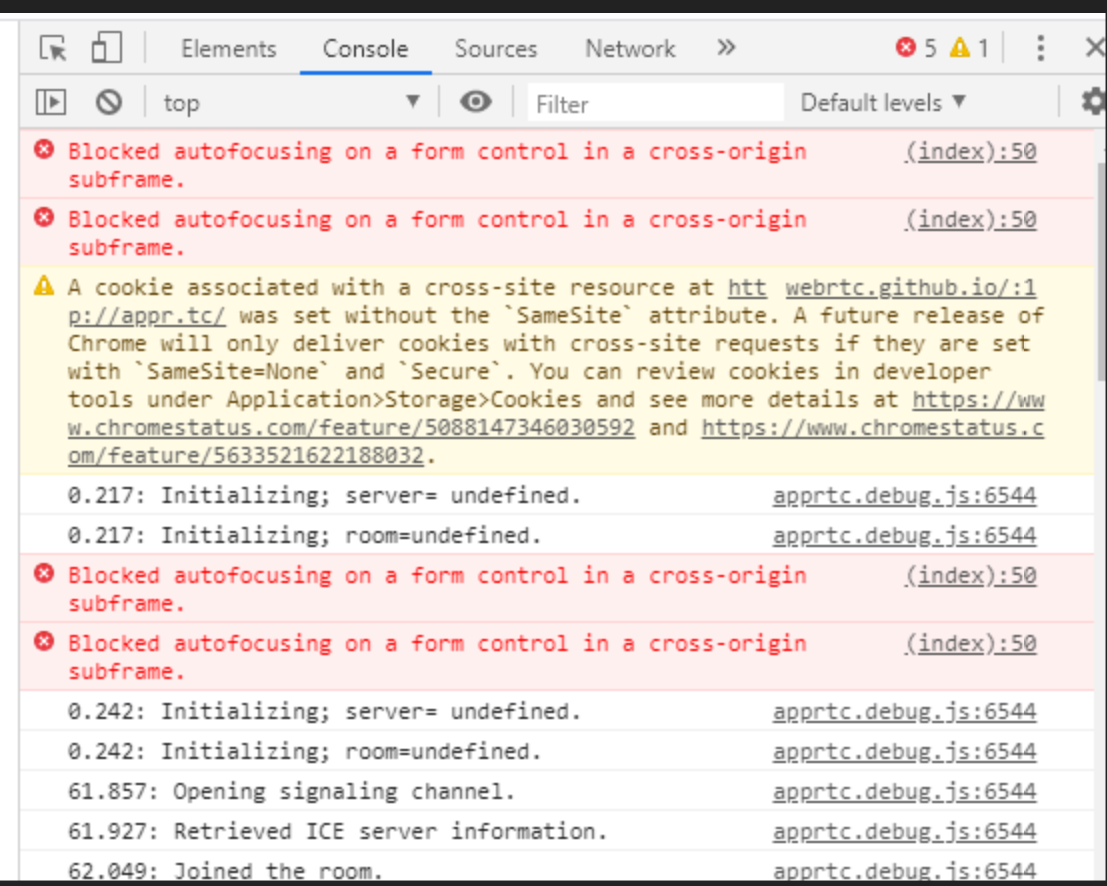Screen dimensions: 1107x886
Task: Click the console vertical scrollbar
Action: coord(1101,271)
